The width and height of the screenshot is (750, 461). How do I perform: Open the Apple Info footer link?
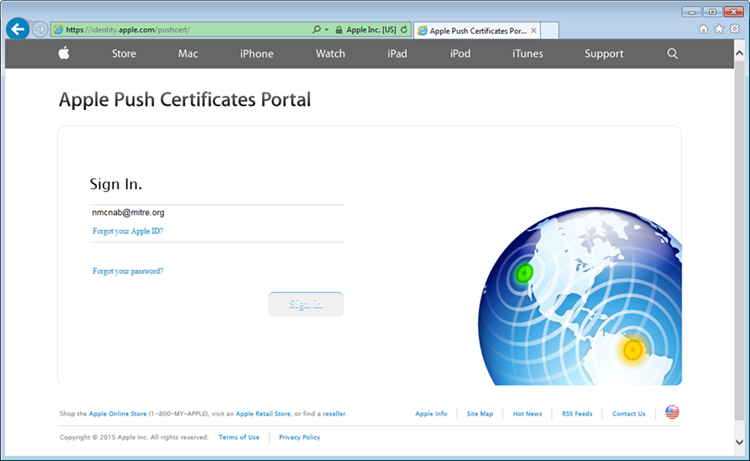coord(431,414)
